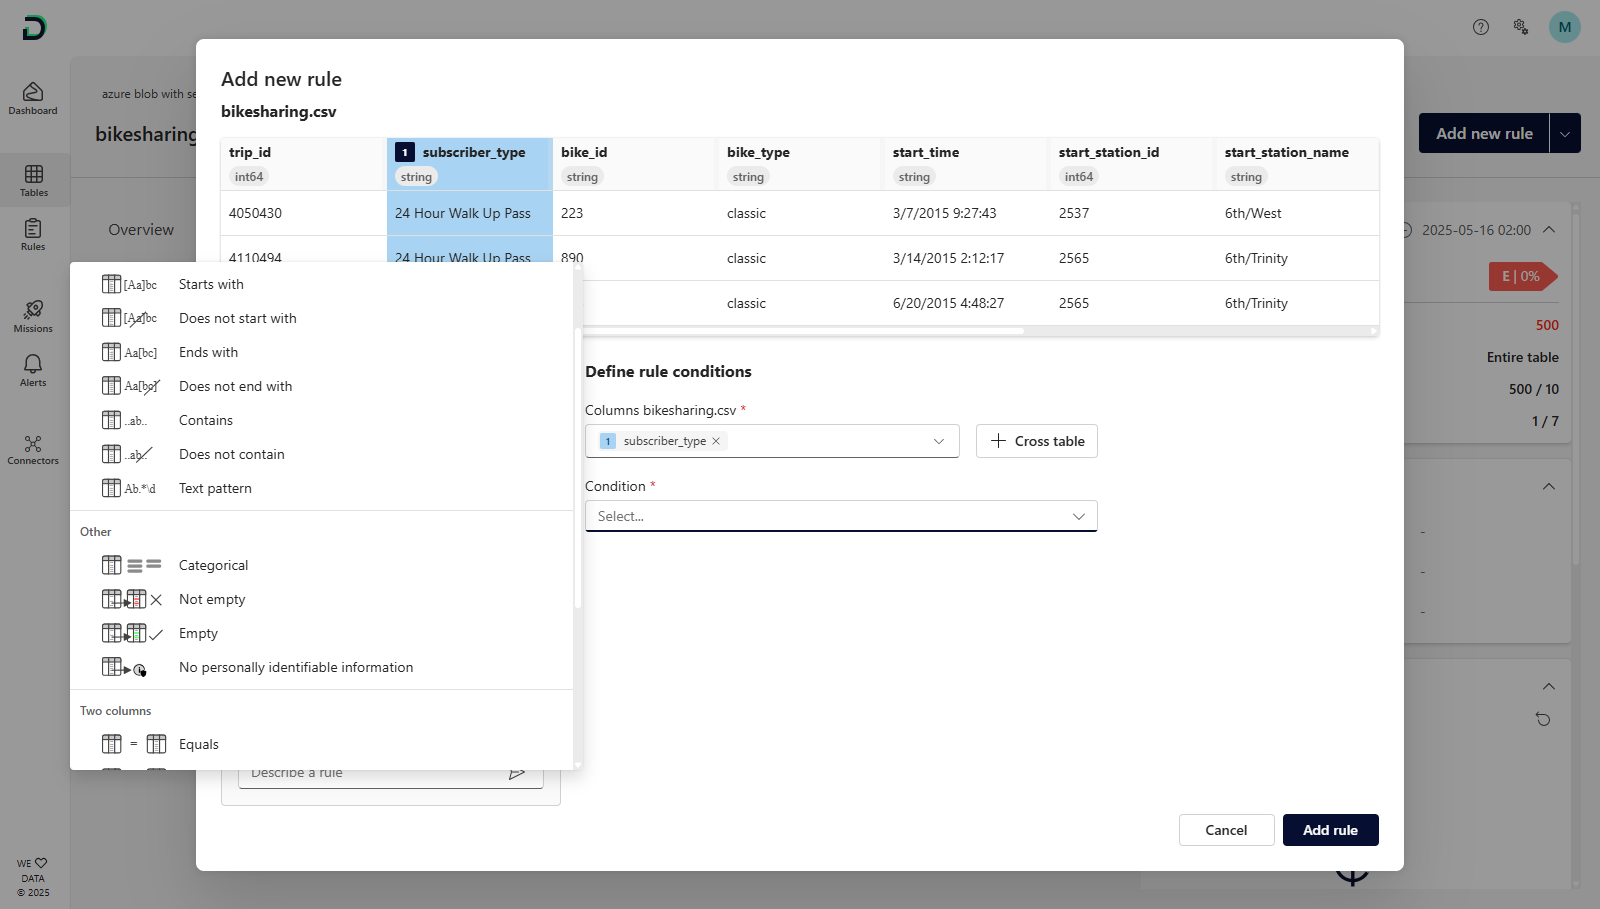Expand the Condition select dropdown

point(1078,516)
